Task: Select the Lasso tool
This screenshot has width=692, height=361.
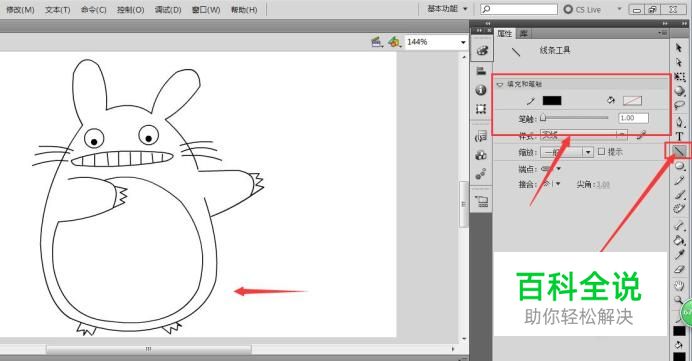Action: tap(679, 105)
